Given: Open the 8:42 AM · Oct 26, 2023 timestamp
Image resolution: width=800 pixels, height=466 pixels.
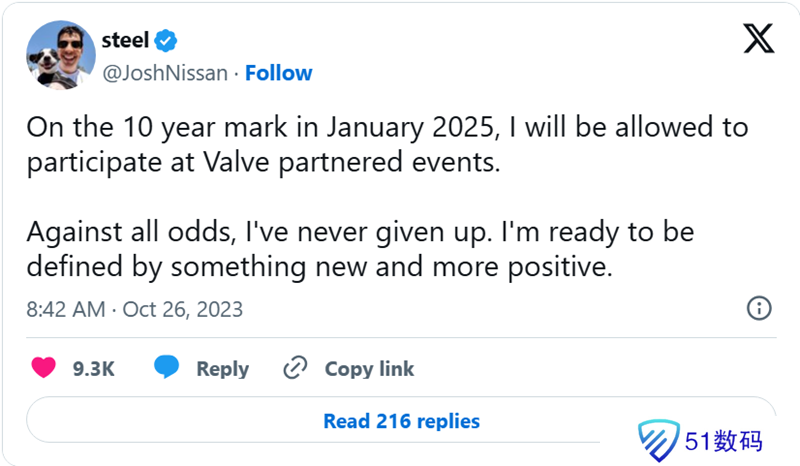Looking at the screenshot, I should 134,309.
